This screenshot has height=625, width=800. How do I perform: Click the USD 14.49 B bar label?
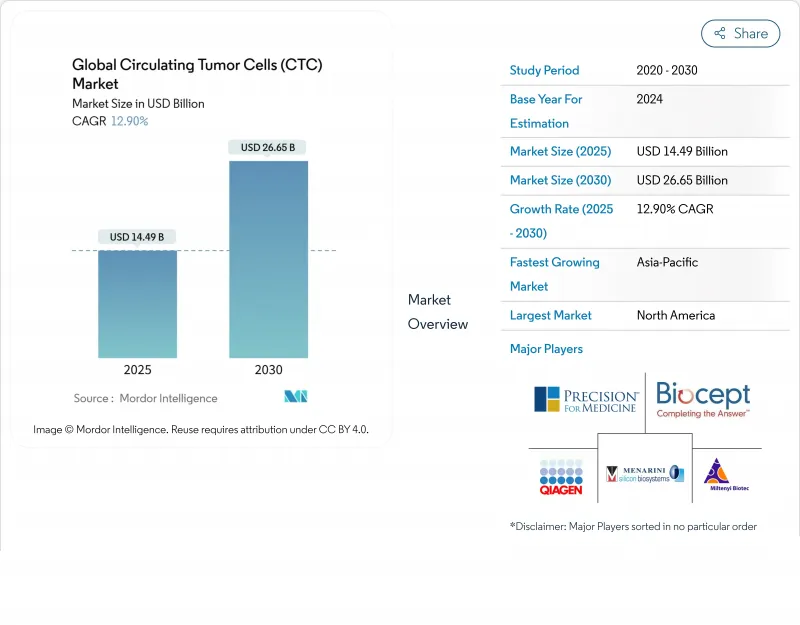(137, 237)
